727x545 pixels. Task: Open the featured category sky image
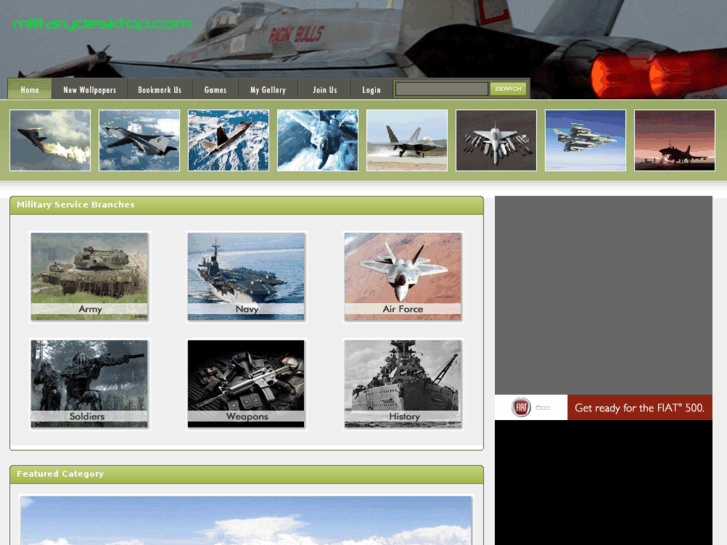pyautogui.click(x=246, y=520)
